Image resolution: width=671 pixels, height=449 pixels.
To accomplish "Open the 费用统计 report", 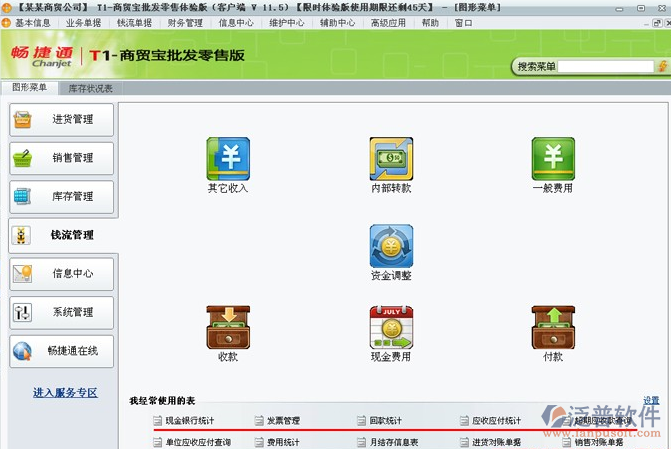I will click(283, 442).
